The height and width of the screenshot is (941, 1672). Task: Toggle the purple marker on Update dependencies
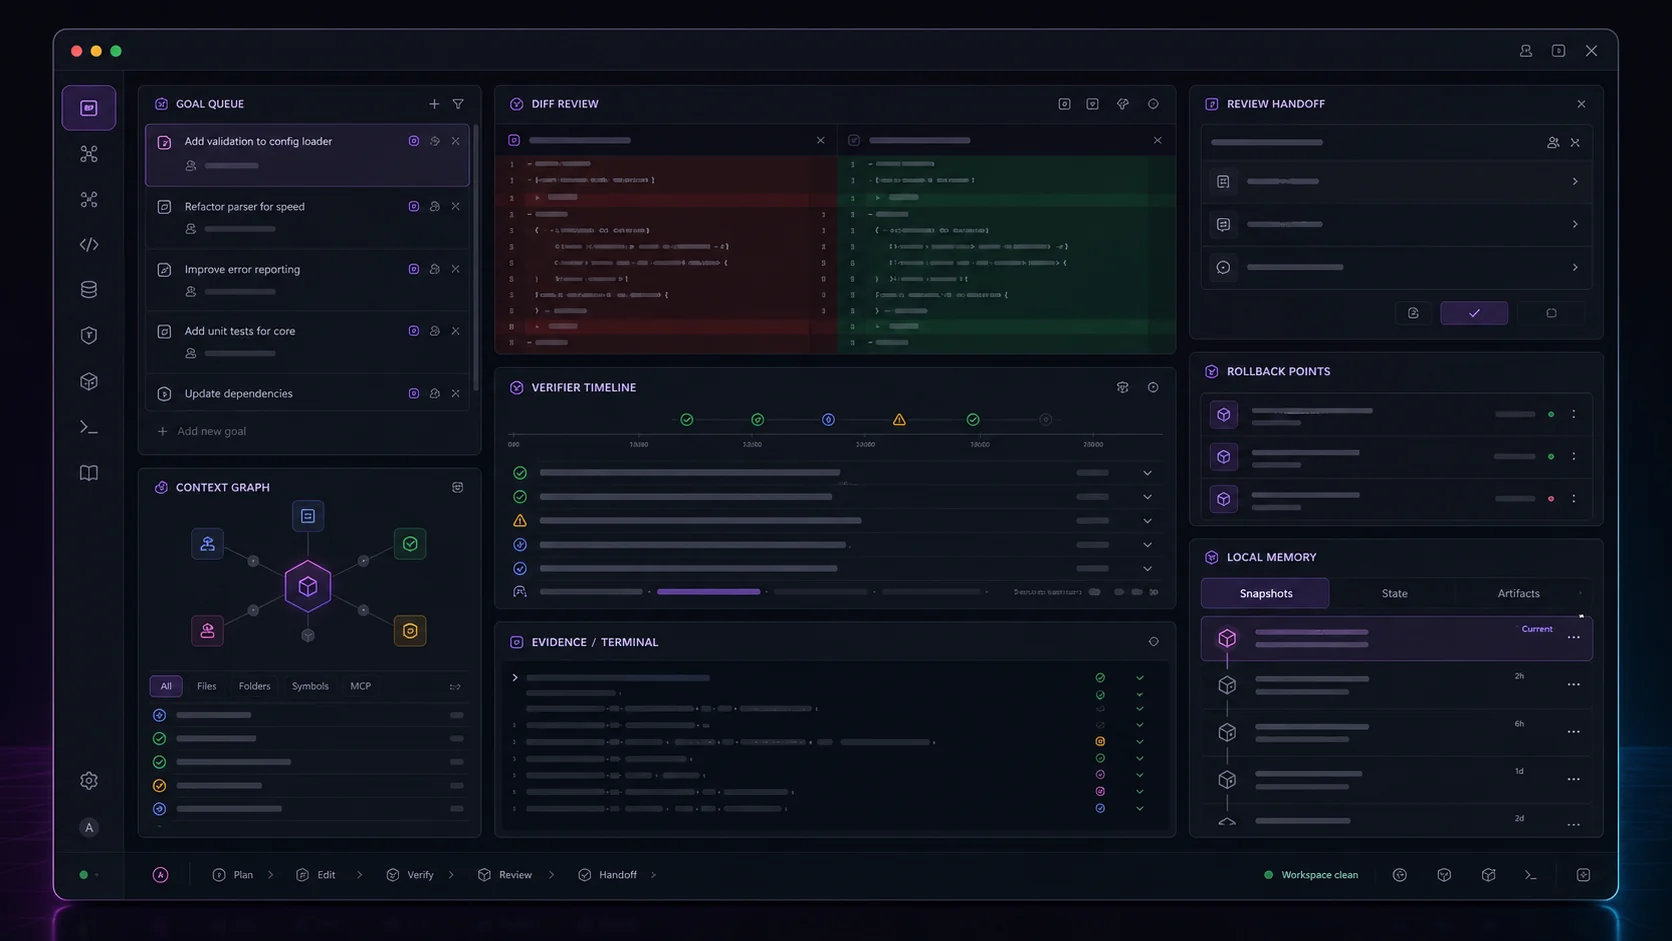click(413, 394)
